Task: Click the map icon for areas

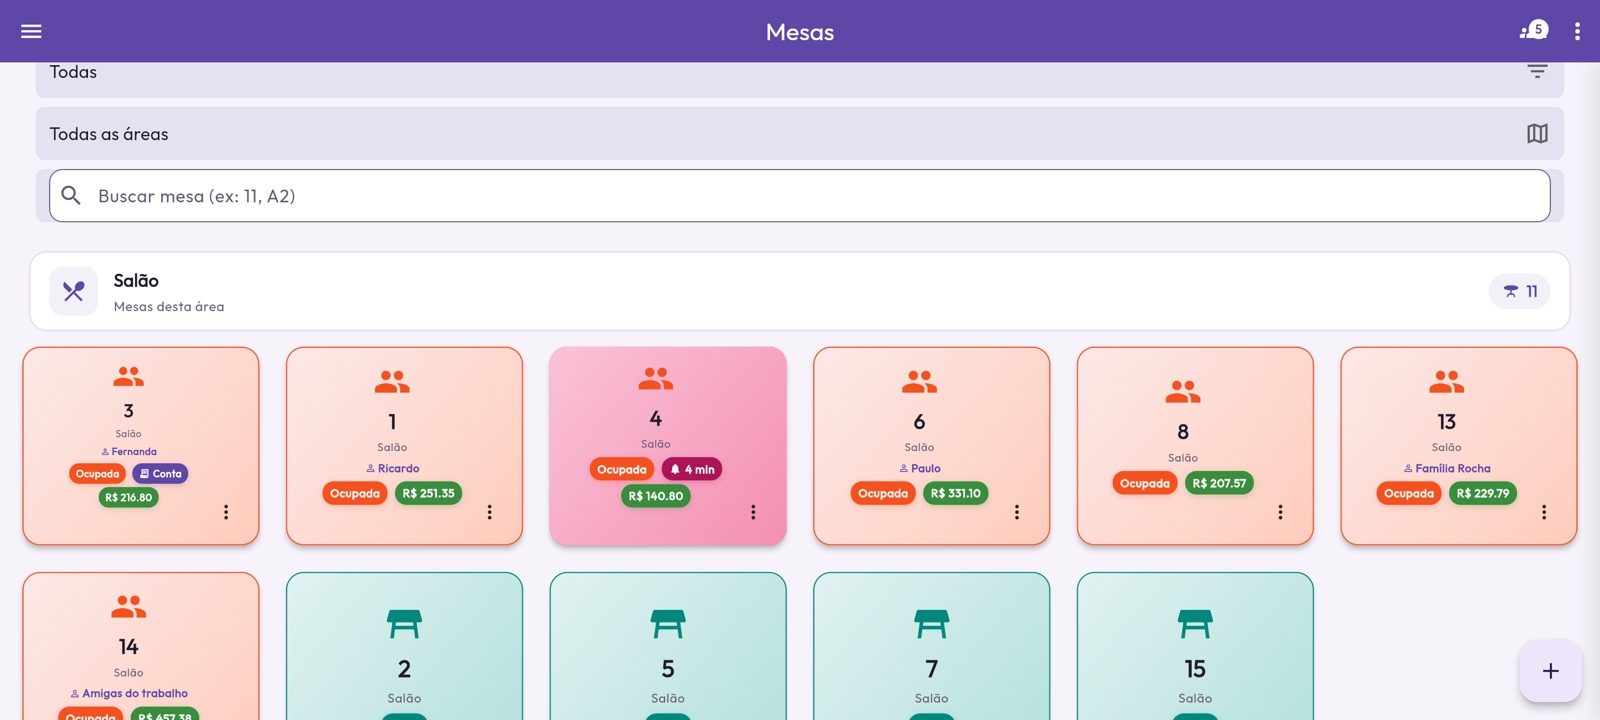Action: [1537, 133]
